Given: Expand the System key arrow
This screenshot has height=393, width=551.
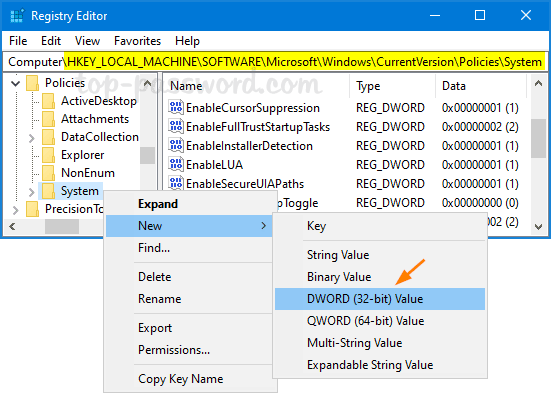Looking at the screenshot, I should 31,192.
